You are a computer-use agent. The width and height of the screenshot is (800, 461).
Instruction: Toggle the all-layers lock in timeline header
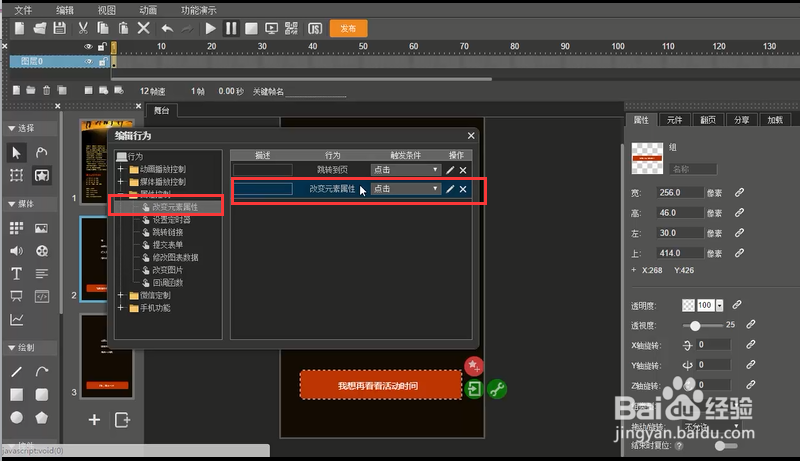[x=102, y=46]
